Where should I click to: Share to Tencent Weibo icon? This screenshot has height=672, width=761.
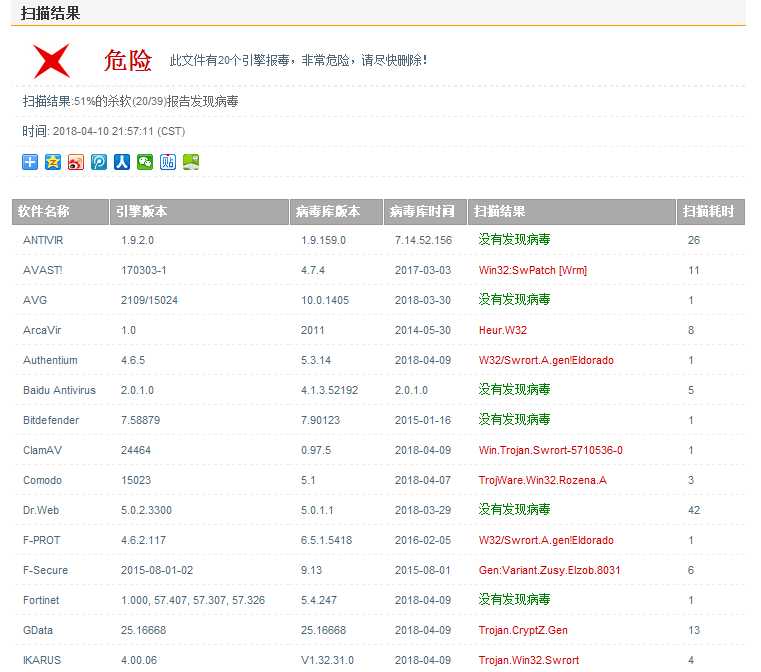coord(99,162)
